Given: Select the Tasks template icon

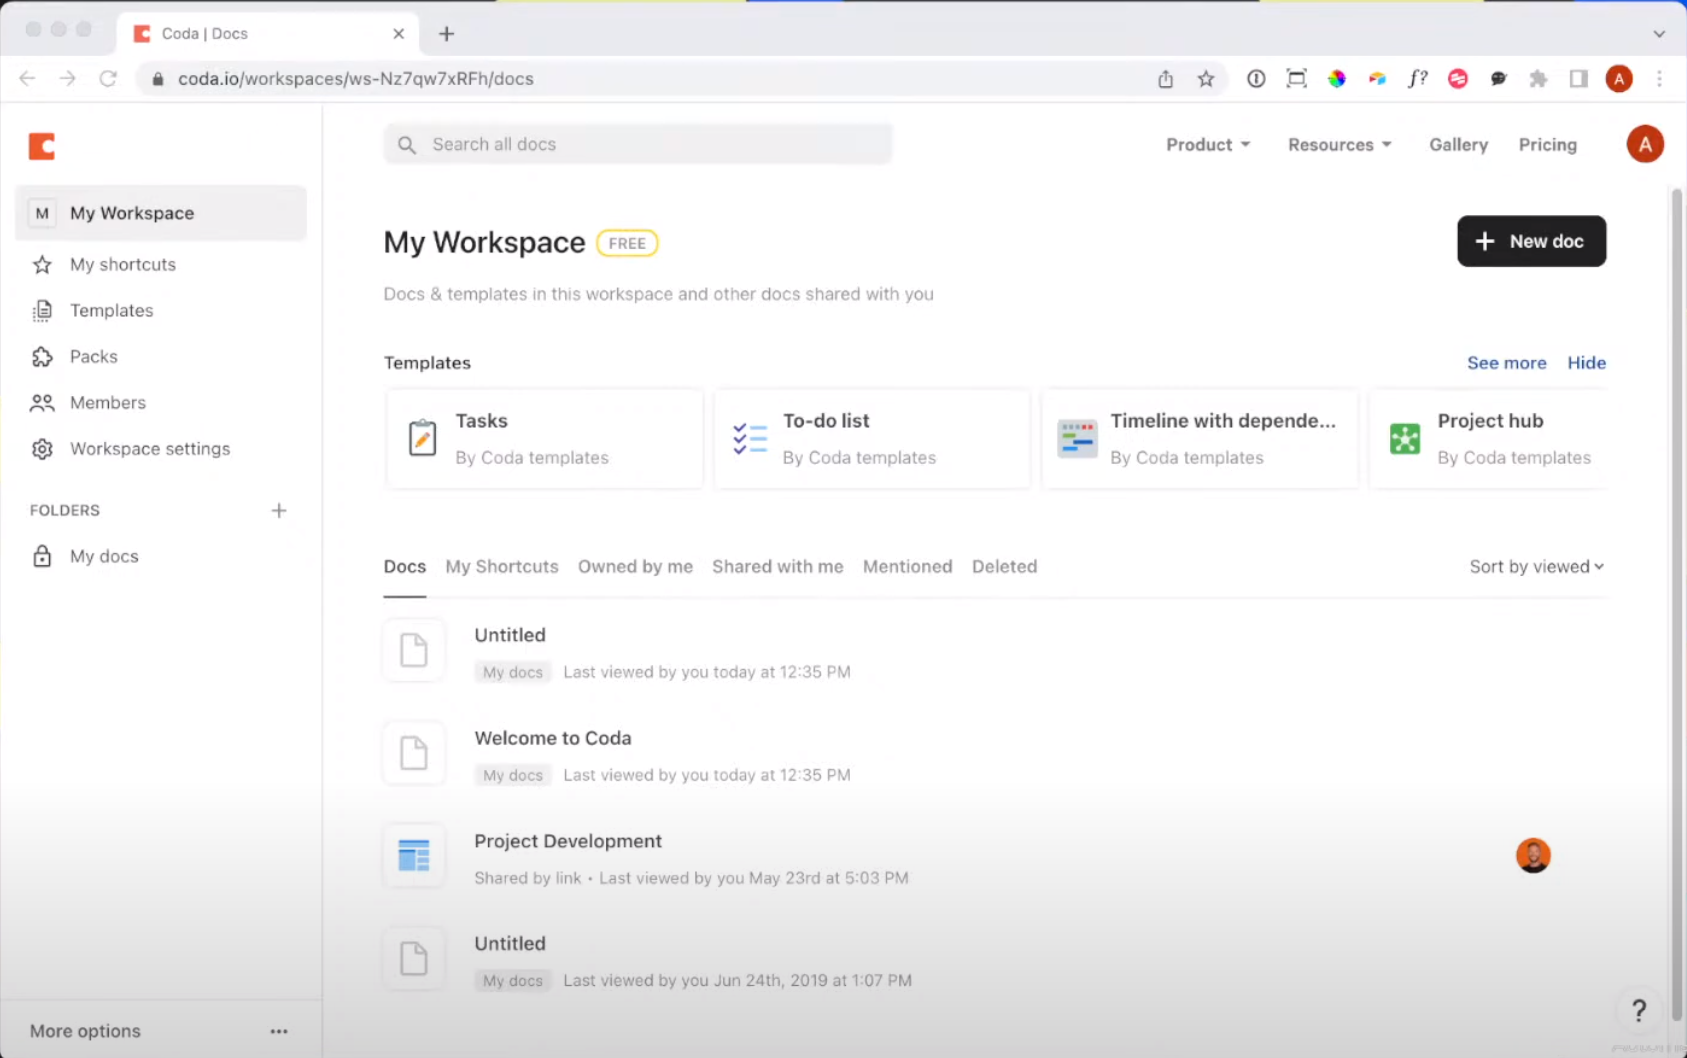Looking at the screenshot, I should point(422,437).
